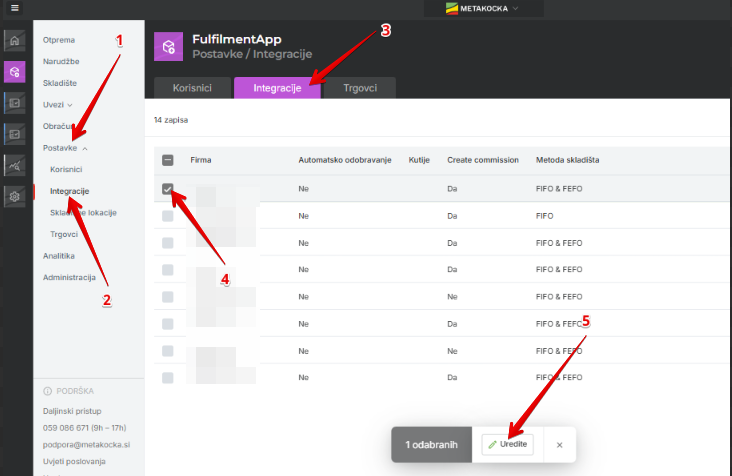Open the Uvjeti poslovanja link
732x476 pixels.
74,462
